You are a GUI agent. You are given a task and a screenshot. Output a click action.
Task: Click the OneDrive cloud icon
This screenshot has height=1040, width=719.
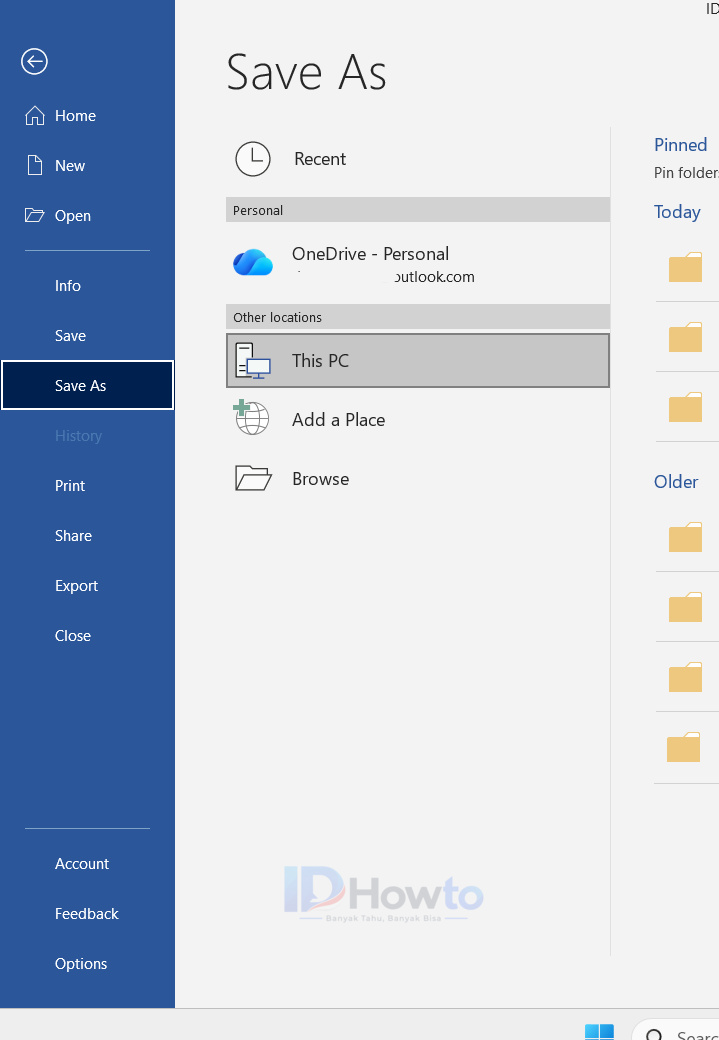(253, 263)
